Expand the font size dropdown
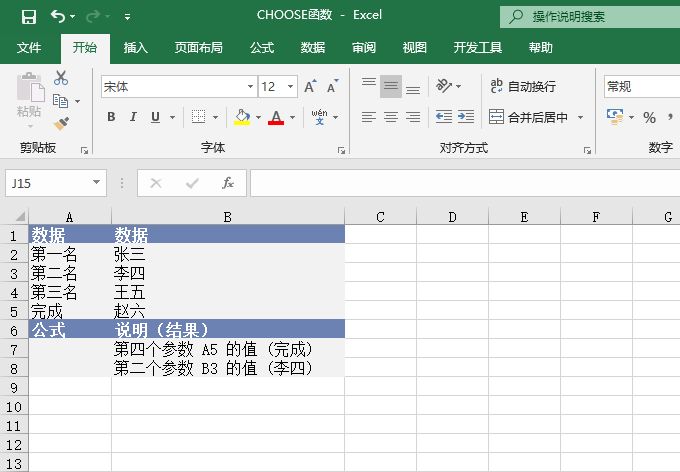The width and height of the screenshot is (680, 472). pyautogui.click(x=290, y=87)
